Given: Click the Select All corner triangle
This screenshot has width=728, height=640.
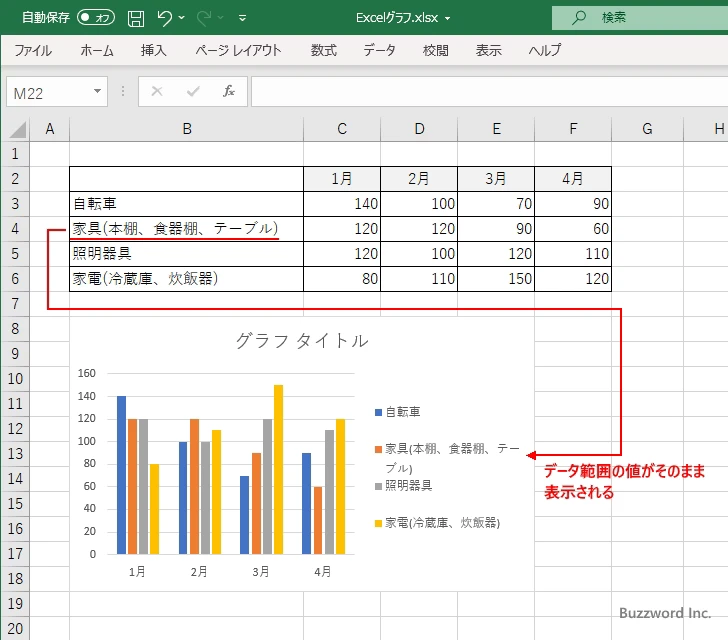Looking at the screenshot, I should pos(18,129).
